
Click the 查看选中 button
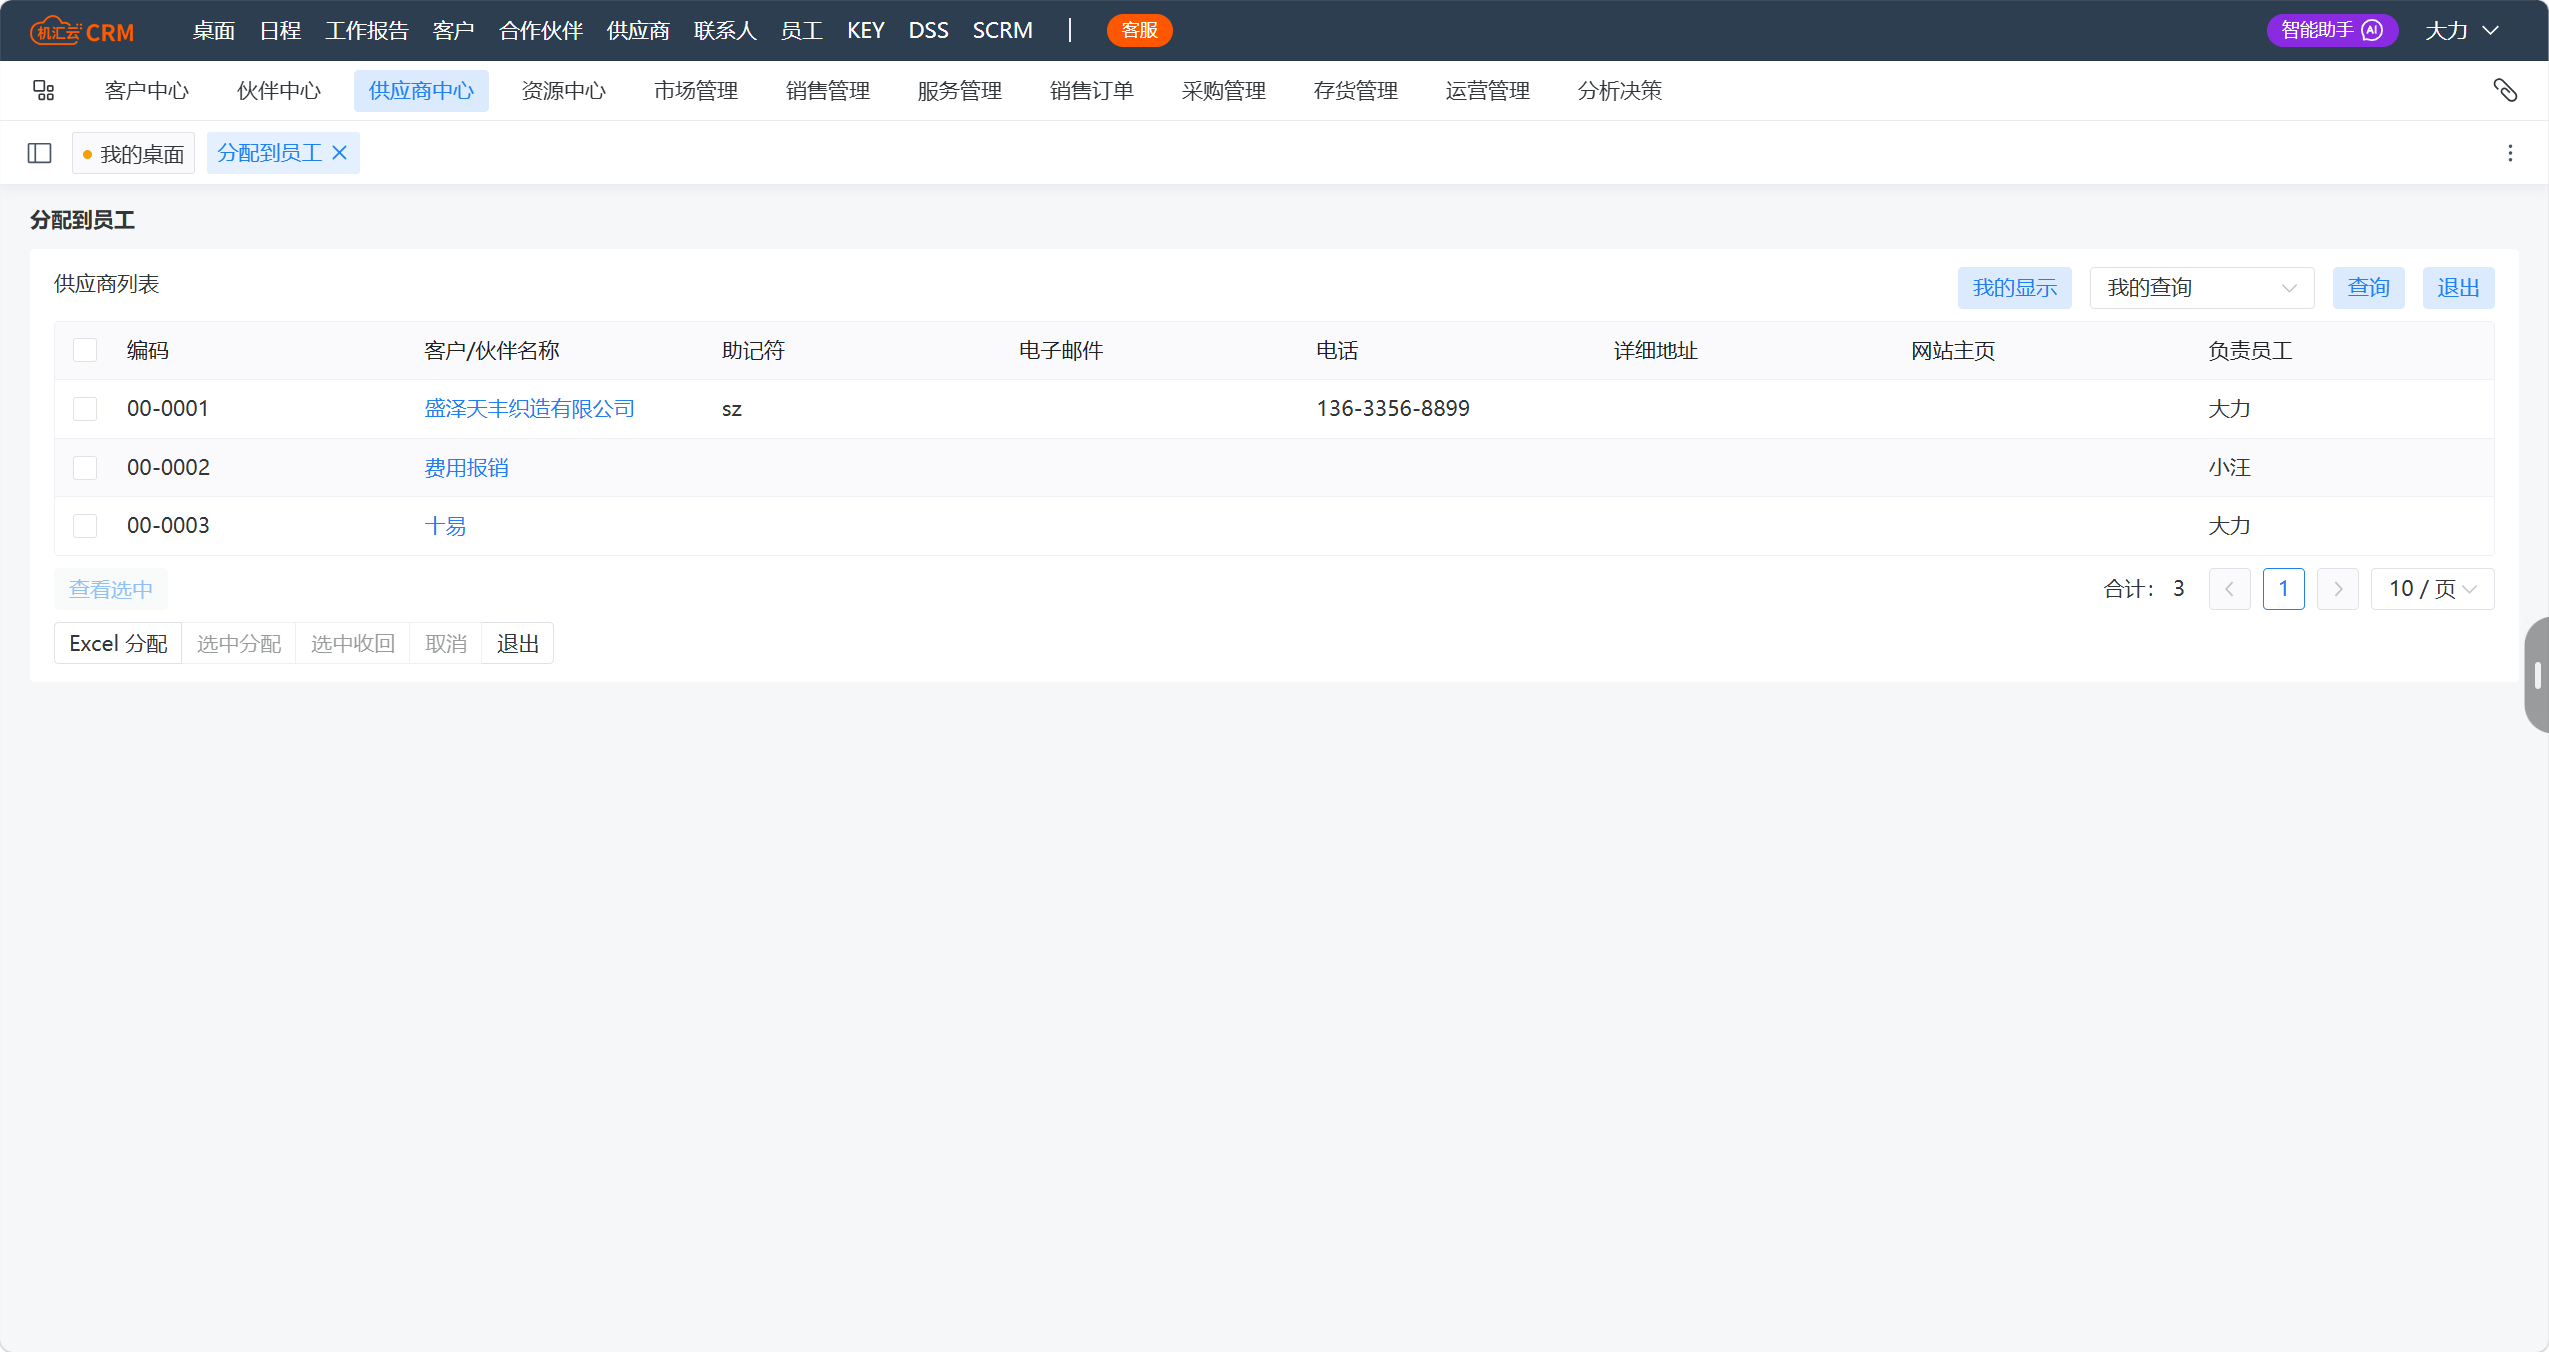click(111, 589)
